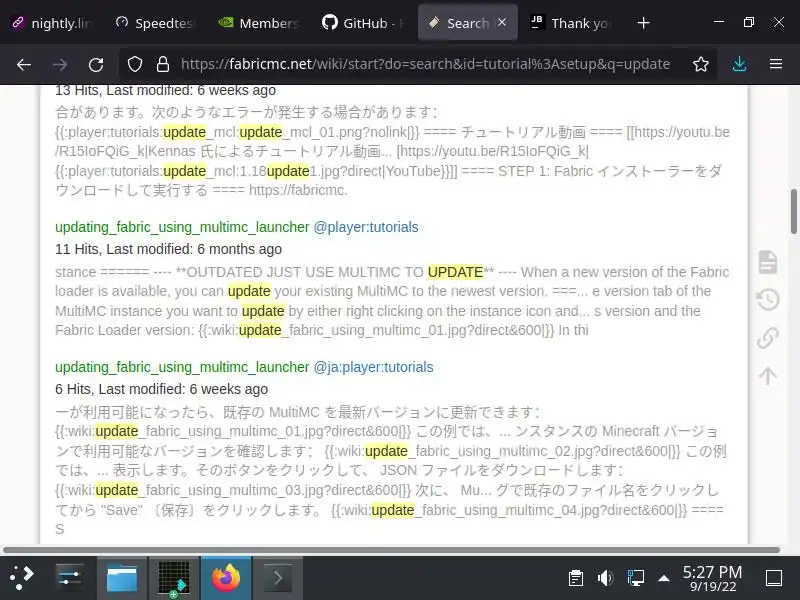
Task: Close the Search tab
Action: (502, 22)
